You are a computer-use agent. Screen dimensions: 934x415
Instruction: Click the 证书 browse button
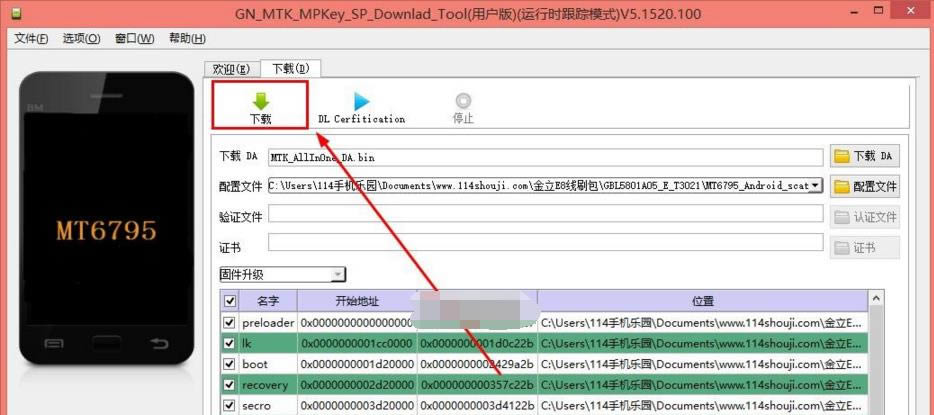coord(864,248)
